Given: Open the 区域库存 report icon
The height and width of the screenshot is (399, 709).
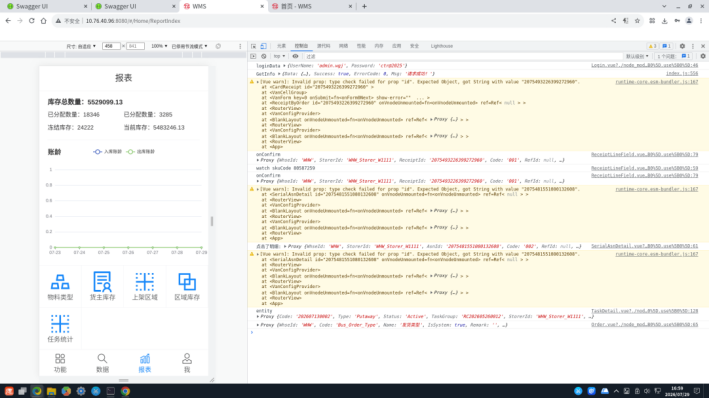Looking at the screenshot, I should pyautogui.click(x=187, y=287).
